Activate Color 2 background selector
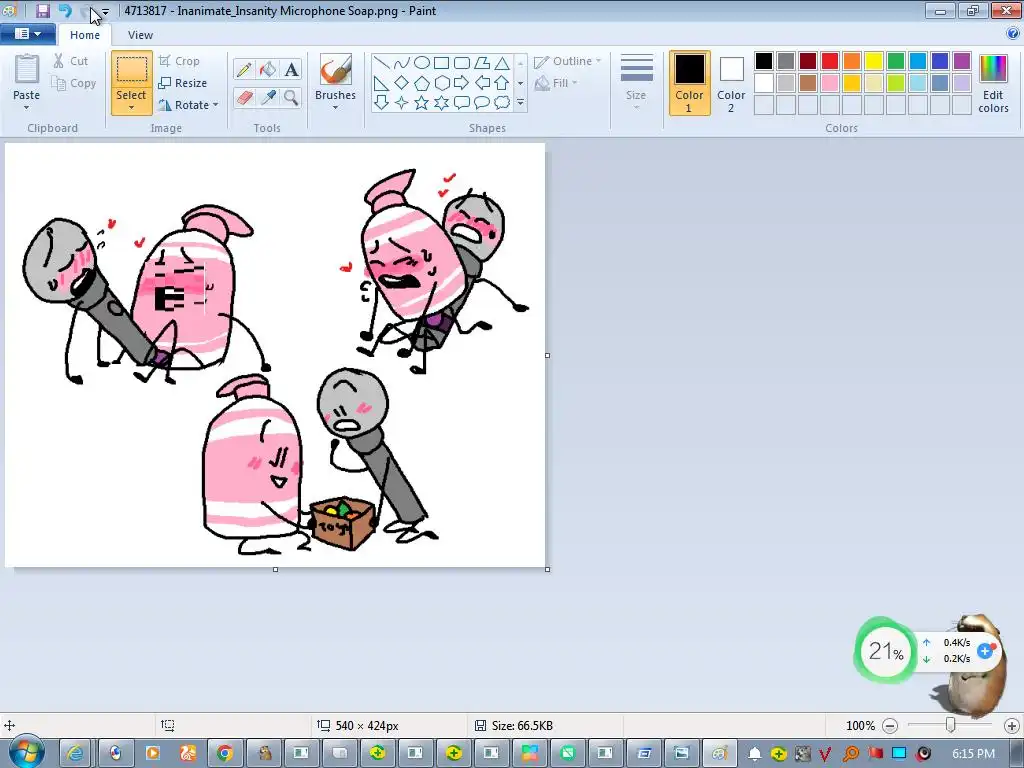The height and width of the screenshot is (768, 1024). (731, 83)
